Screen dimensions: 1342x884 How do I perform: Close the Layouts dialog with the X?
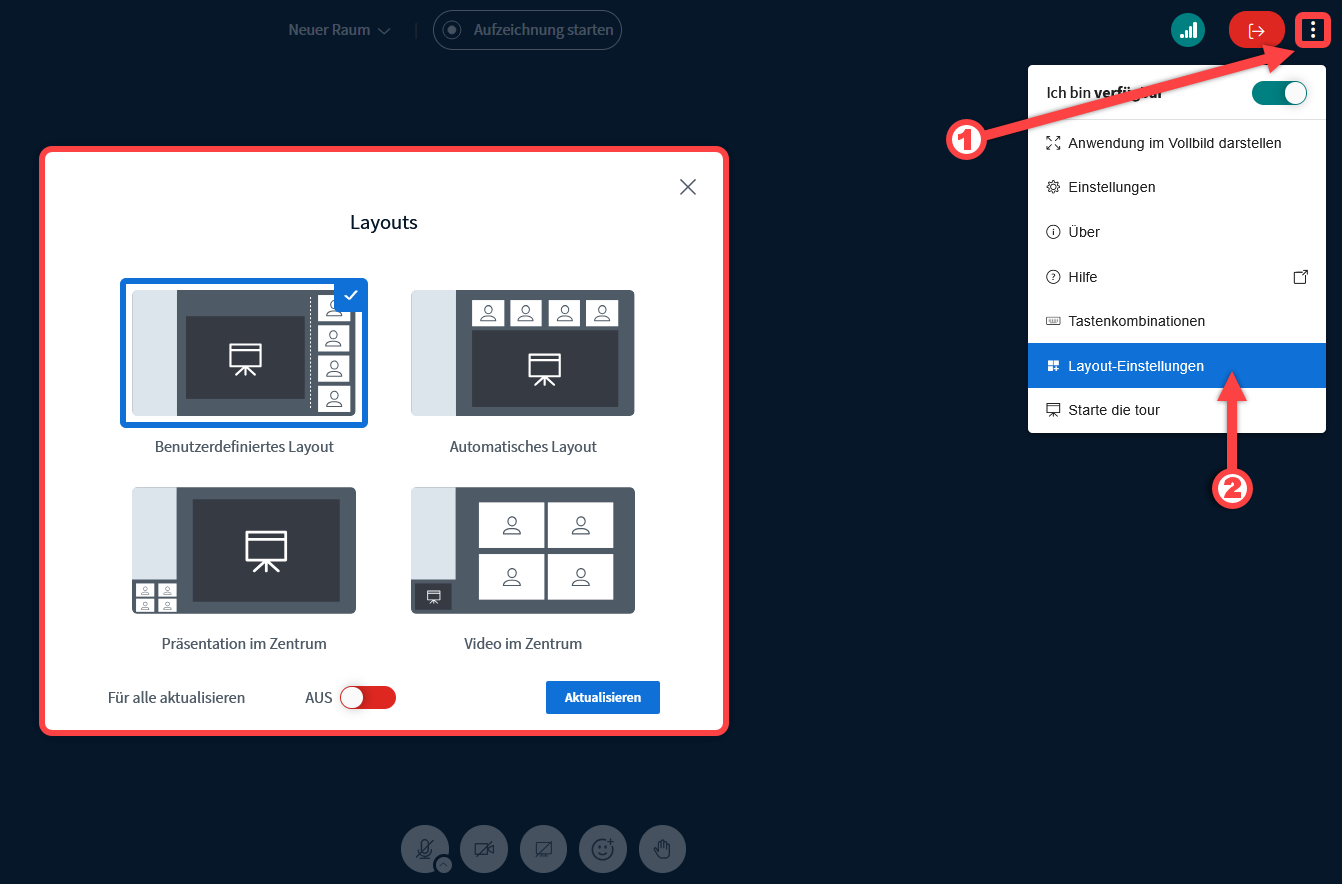(688, 187)
